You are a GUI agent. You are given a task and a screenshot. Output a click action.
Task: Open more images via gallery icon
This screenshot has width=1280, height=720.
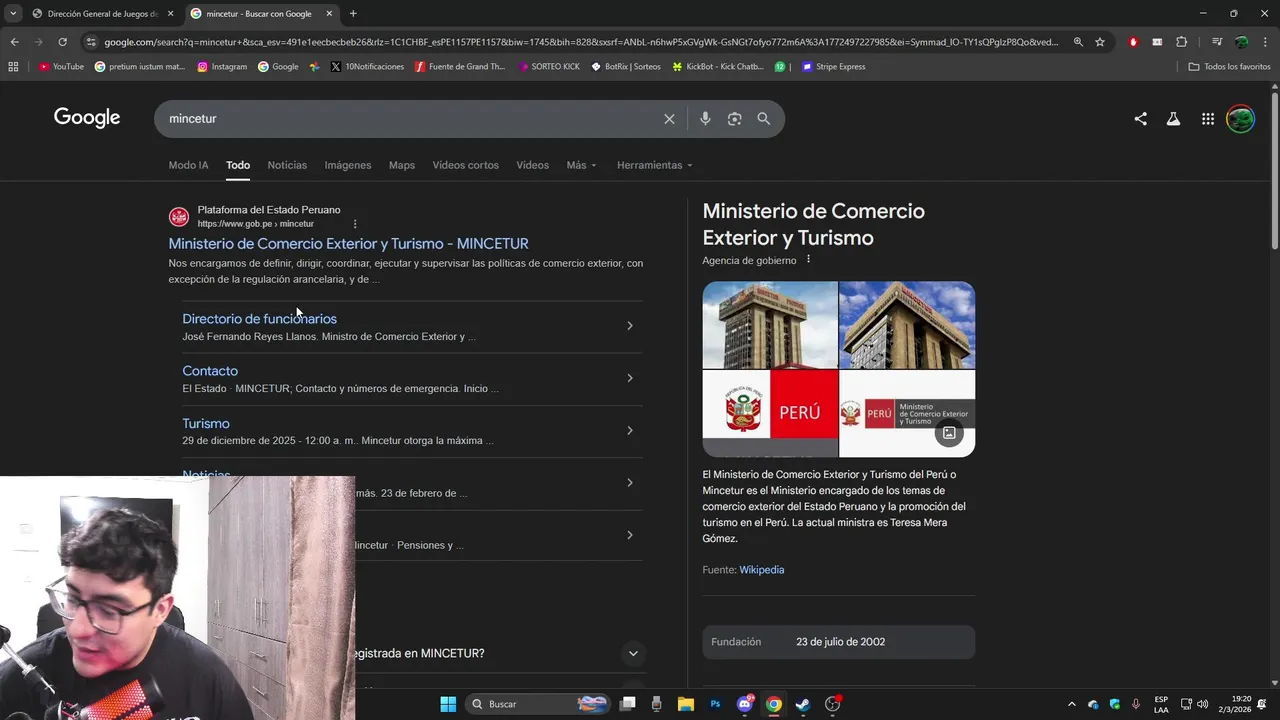[x=949, y=433]
